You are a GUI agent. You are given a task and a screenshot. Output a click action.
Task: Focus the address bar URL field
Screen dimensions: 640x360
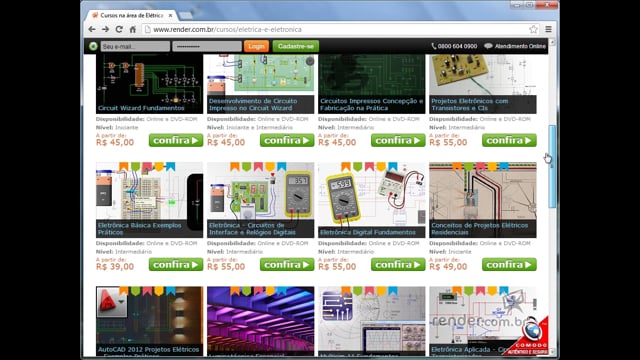click(x=339, y=29)
